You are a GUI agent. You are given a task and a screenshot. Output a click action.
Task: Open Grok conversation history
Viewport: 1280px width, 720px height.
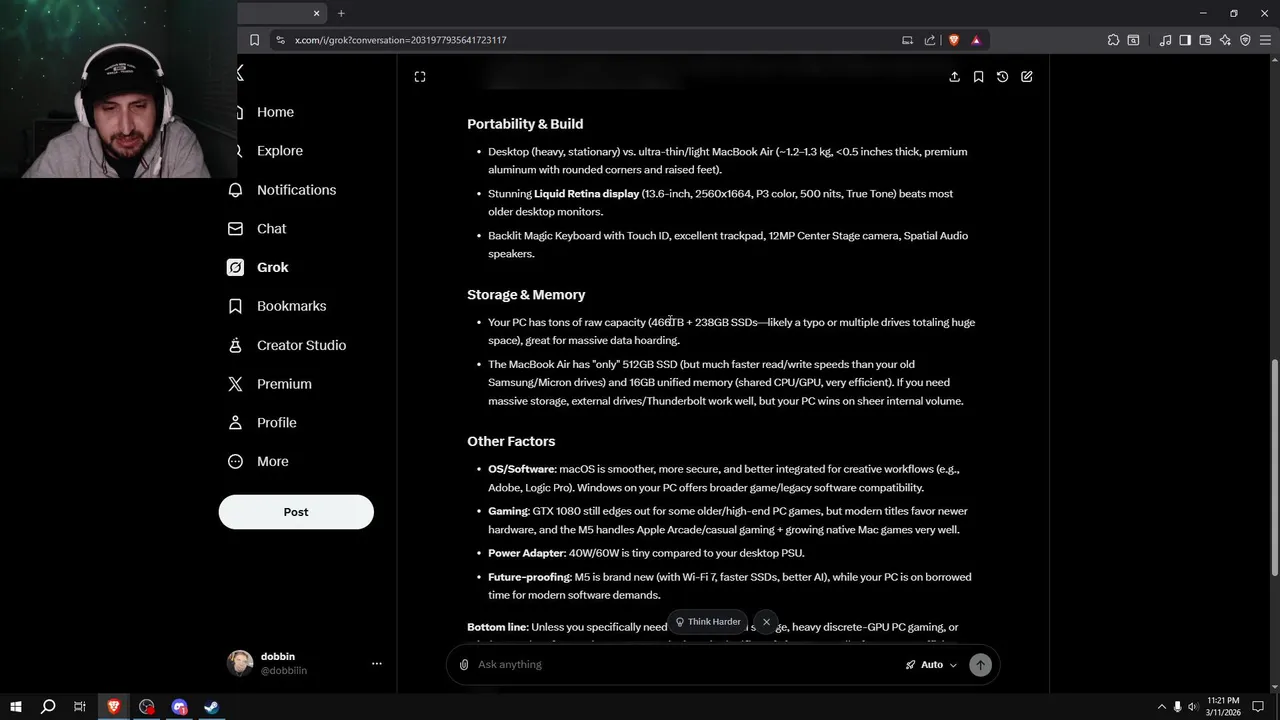[1002, 77]
